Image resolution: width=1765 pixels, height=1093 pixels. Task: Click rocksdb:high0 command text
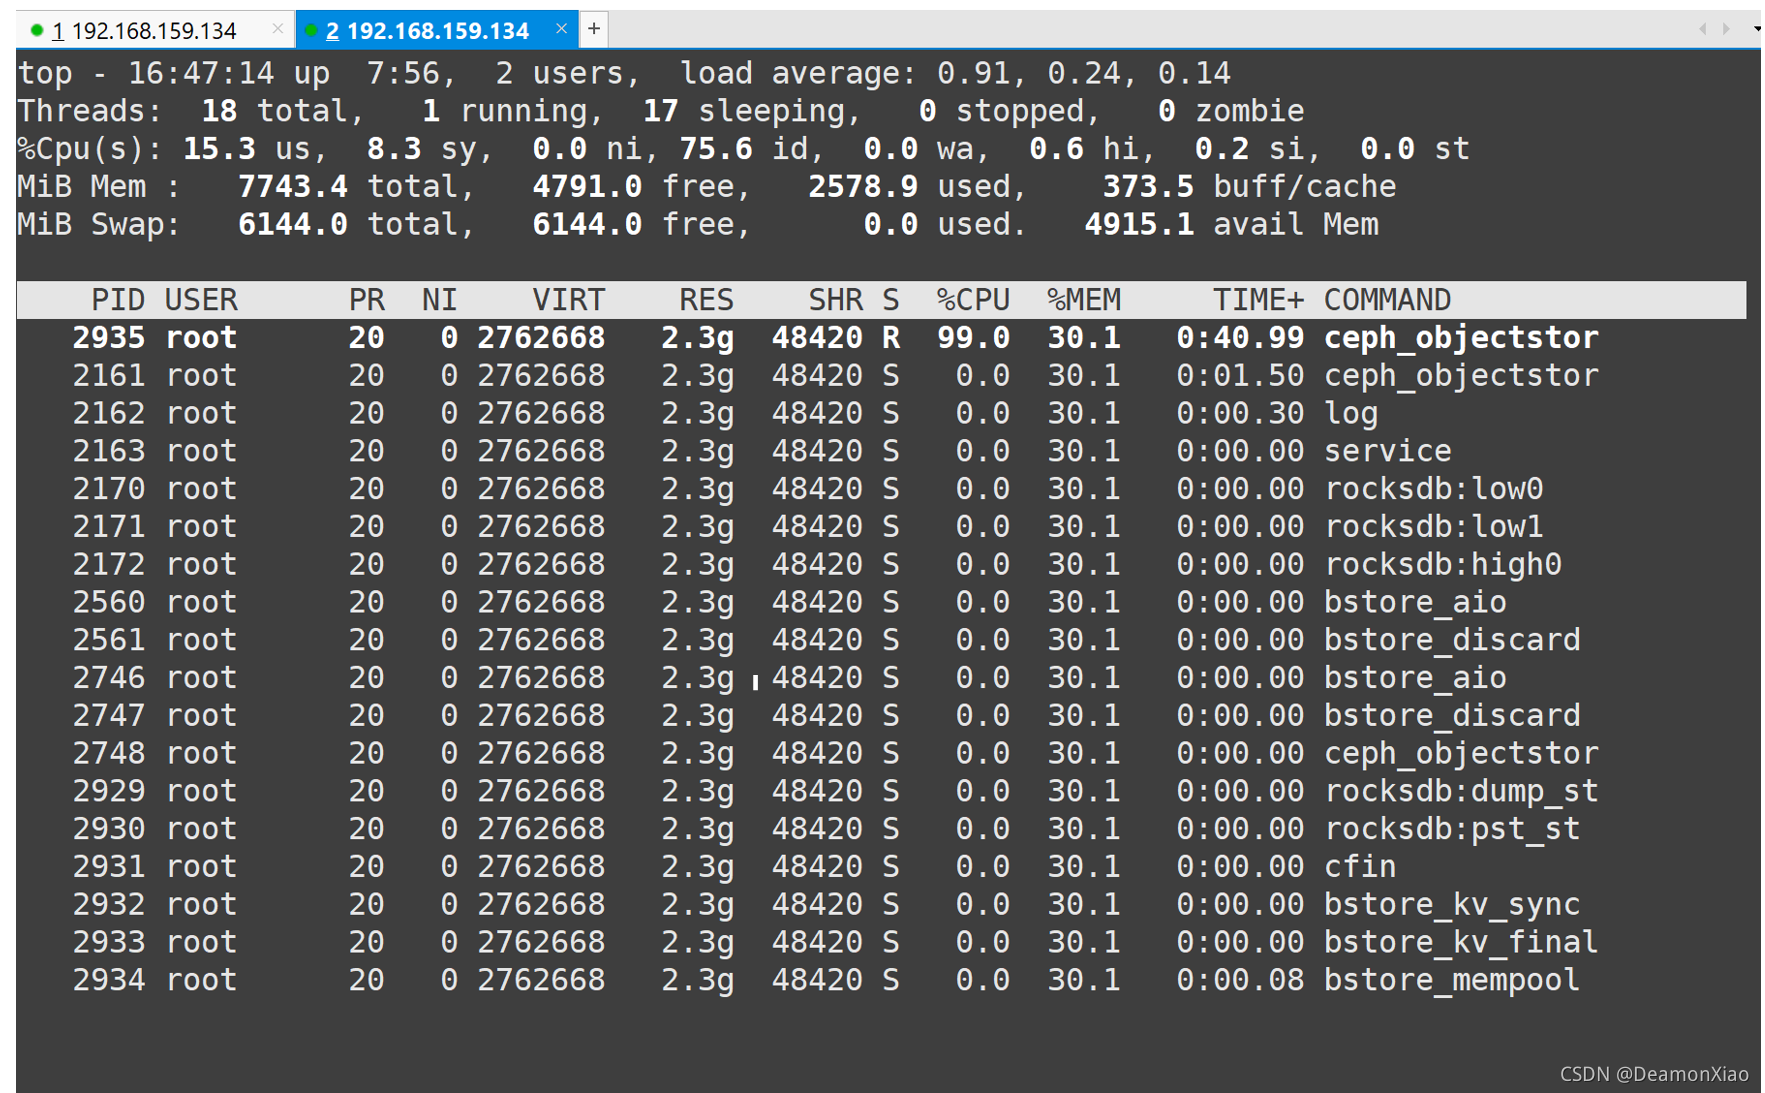click(1443, 565)
